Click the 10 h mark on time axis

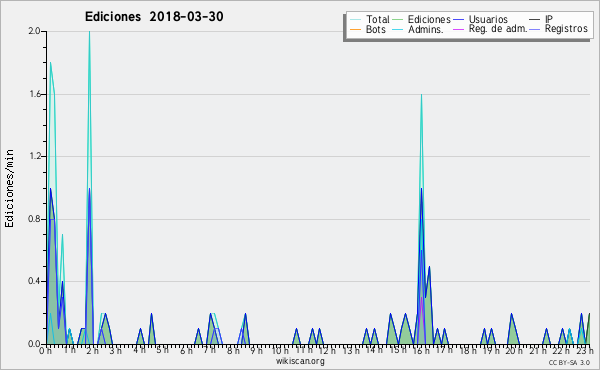(280, 351)
